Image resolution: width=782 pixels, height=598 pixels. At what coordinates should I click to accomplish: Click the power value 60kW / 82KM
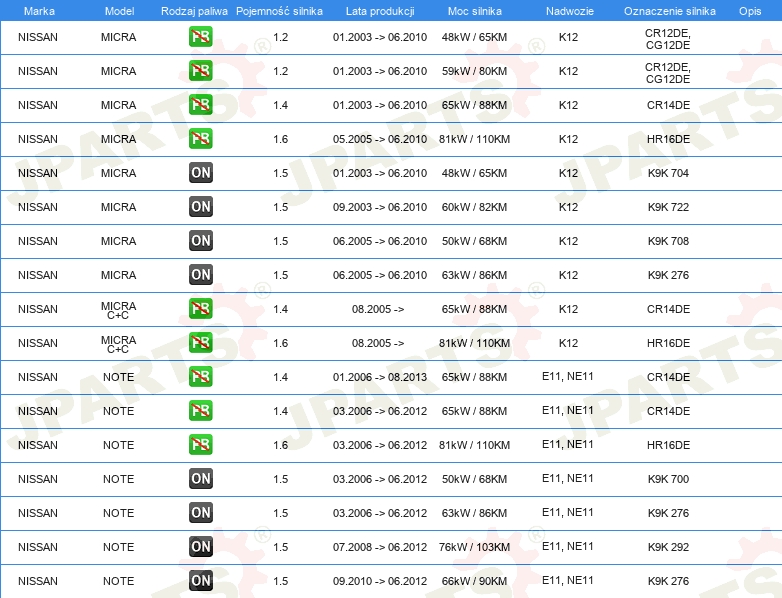[474, 207]
